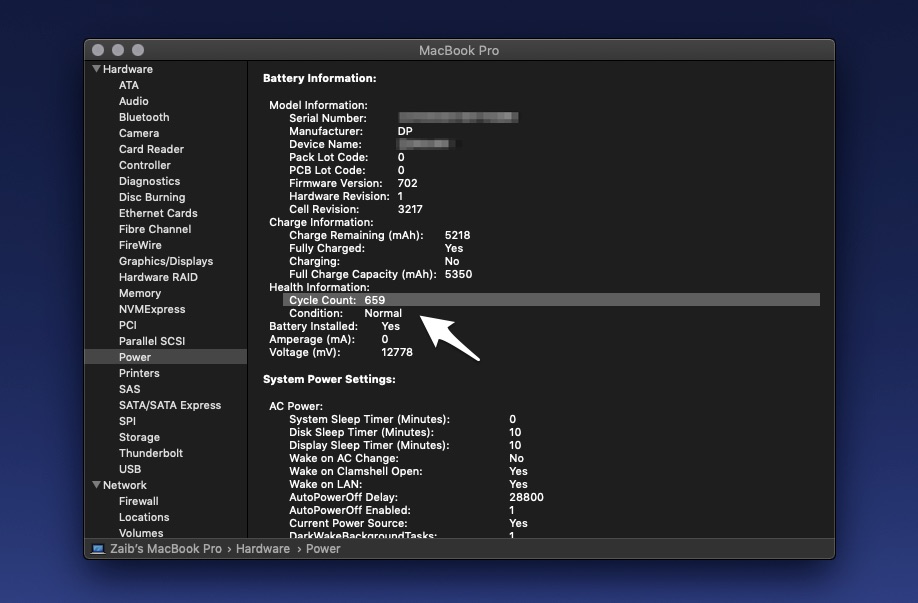Click the Disk Sleep Timer line
This screenshot has width=918, height=603.
tap(405, 432)
